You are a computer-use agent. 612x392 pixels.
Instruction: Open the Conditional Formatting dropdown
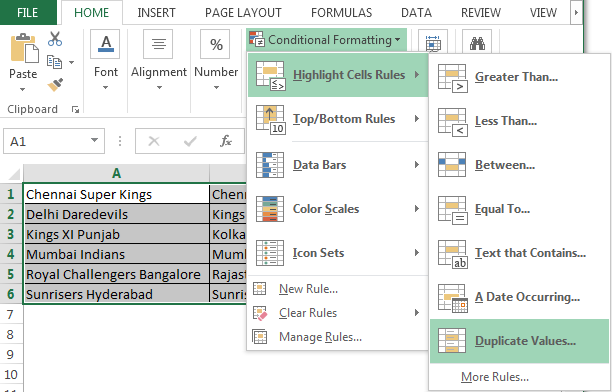[327, 39]
